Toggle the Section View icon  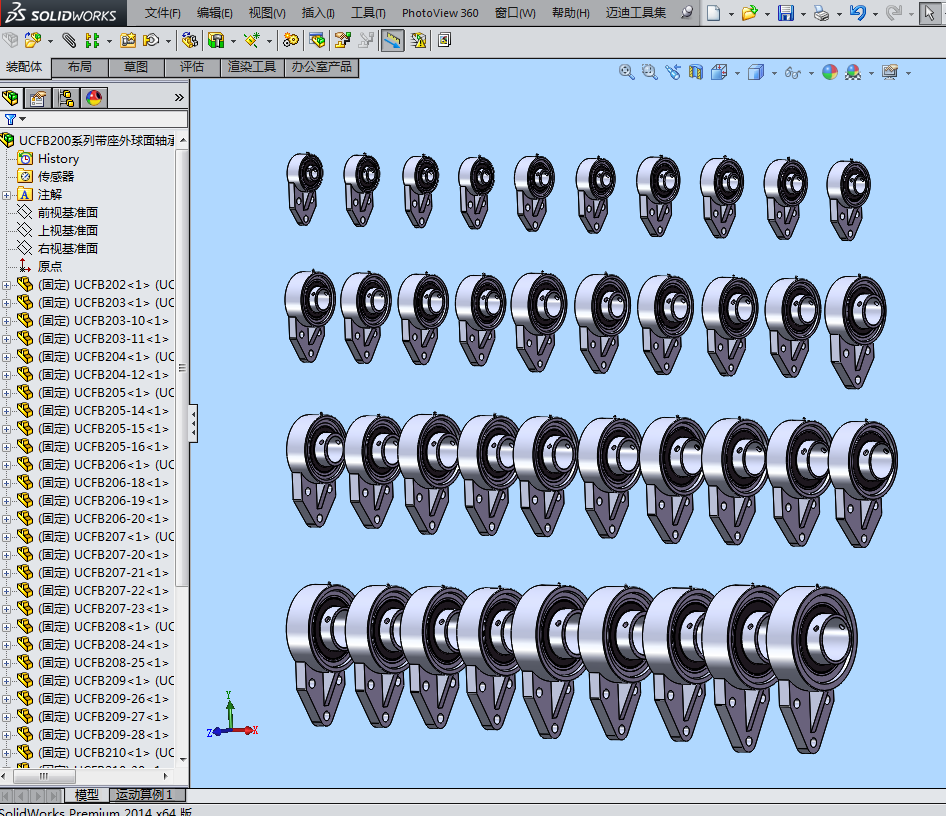(x=696, y=72)
